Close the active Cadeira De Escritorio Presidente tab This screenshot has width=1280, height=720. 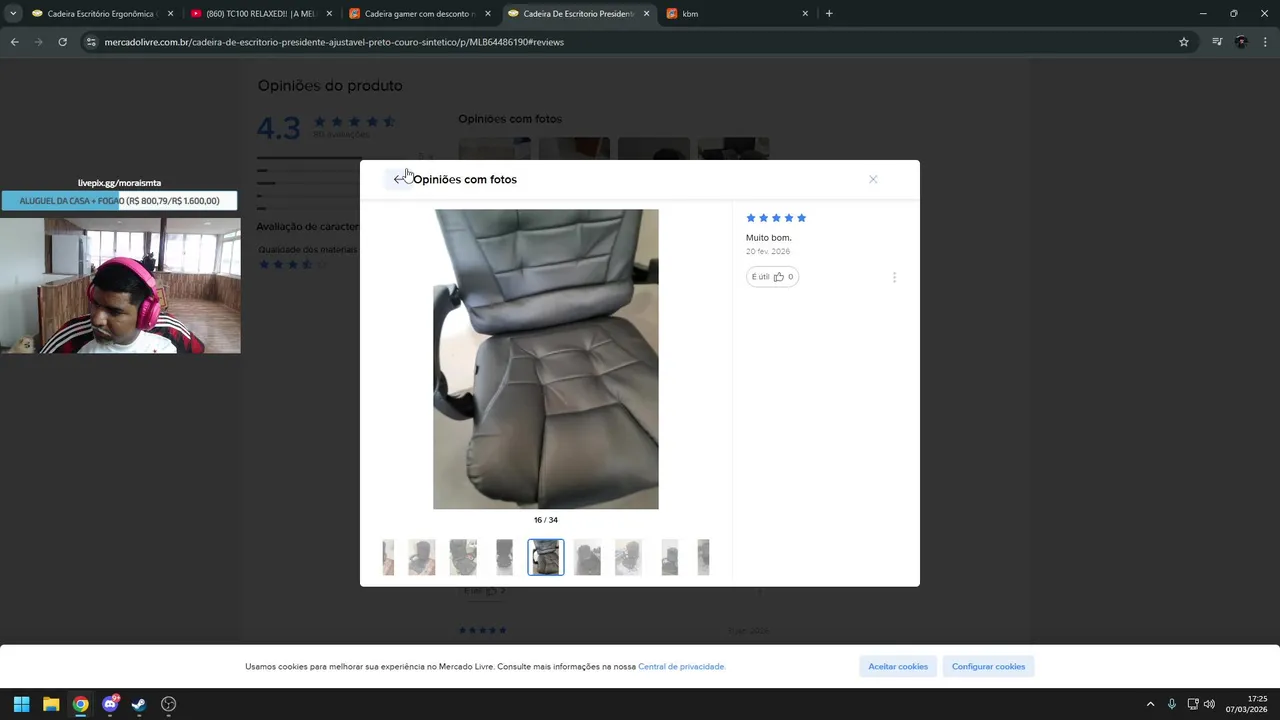[x=646, y=14]
